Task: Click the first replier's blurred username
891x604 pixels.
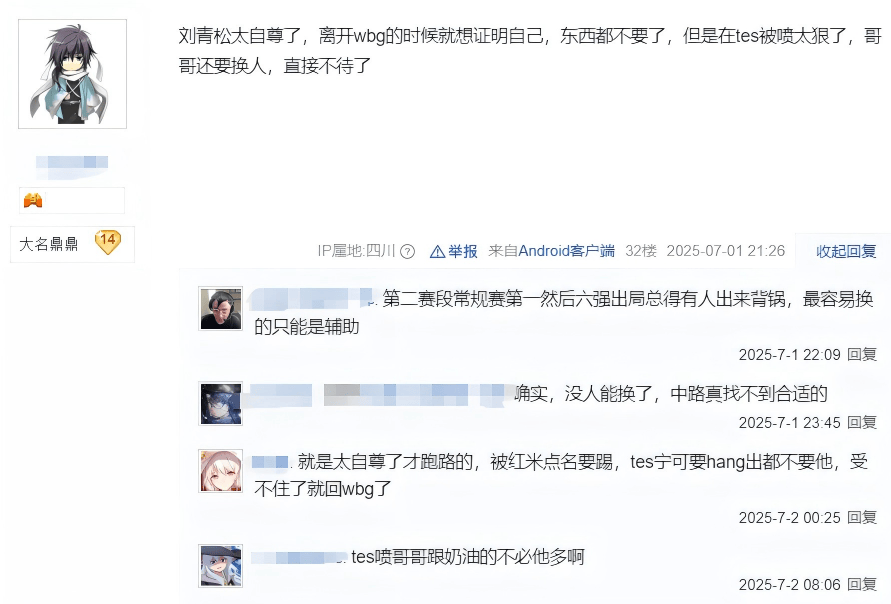Action: click(x=313, y=299)
